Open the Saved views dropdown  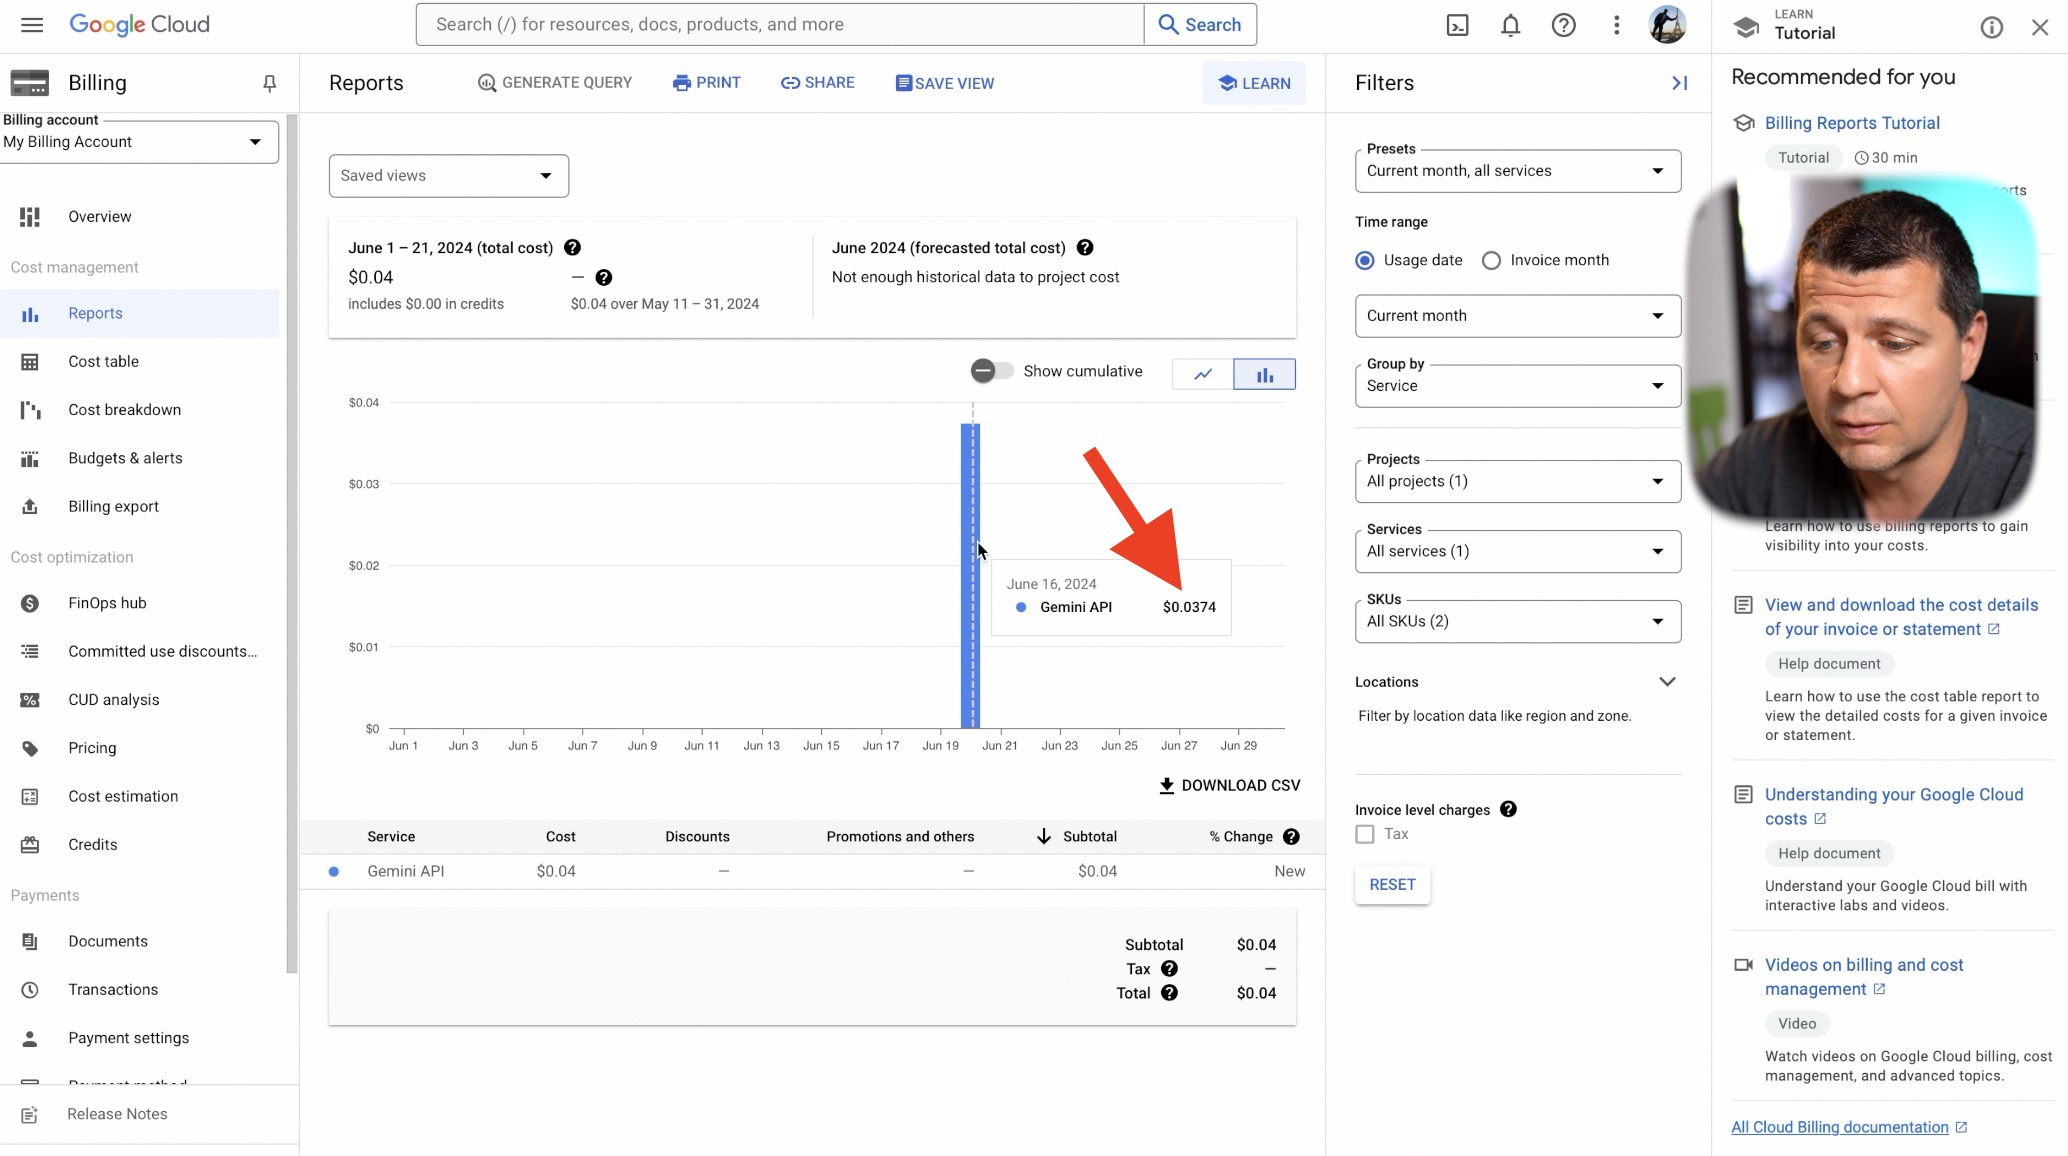448,176
